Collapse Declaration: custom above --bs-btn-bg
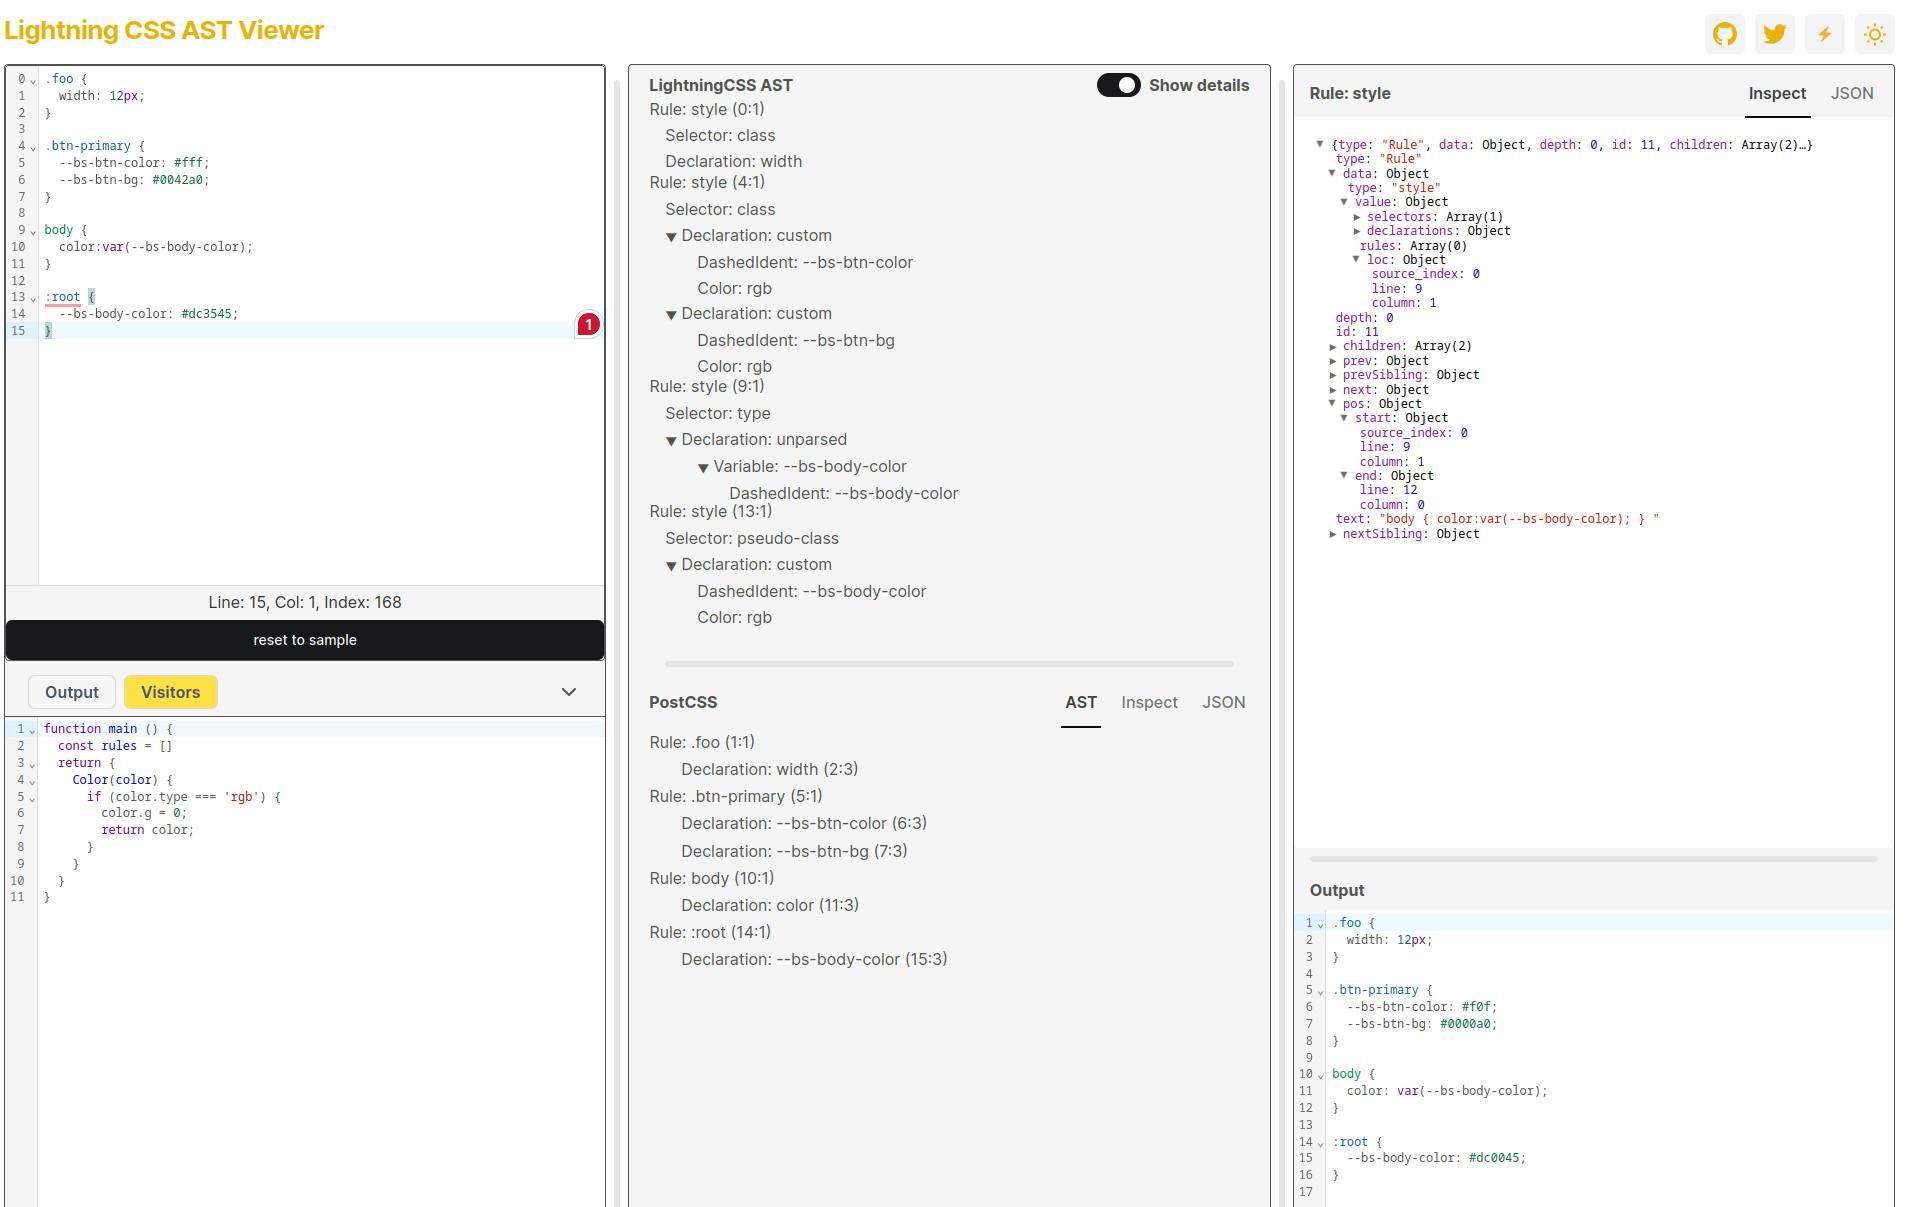This screenshot has width=1906, height=1207. click(x=671, y=315)
